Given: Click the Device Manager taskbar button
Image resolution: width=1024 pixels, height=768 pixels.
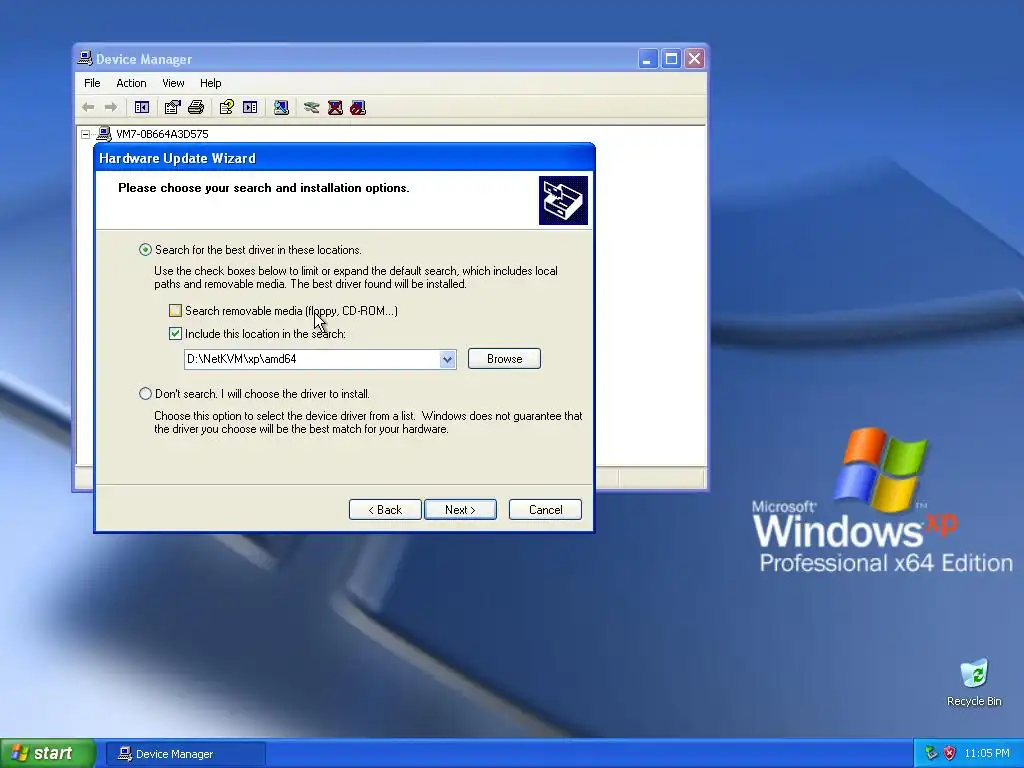Looking at the screenshot, I should tap(186, 754).
